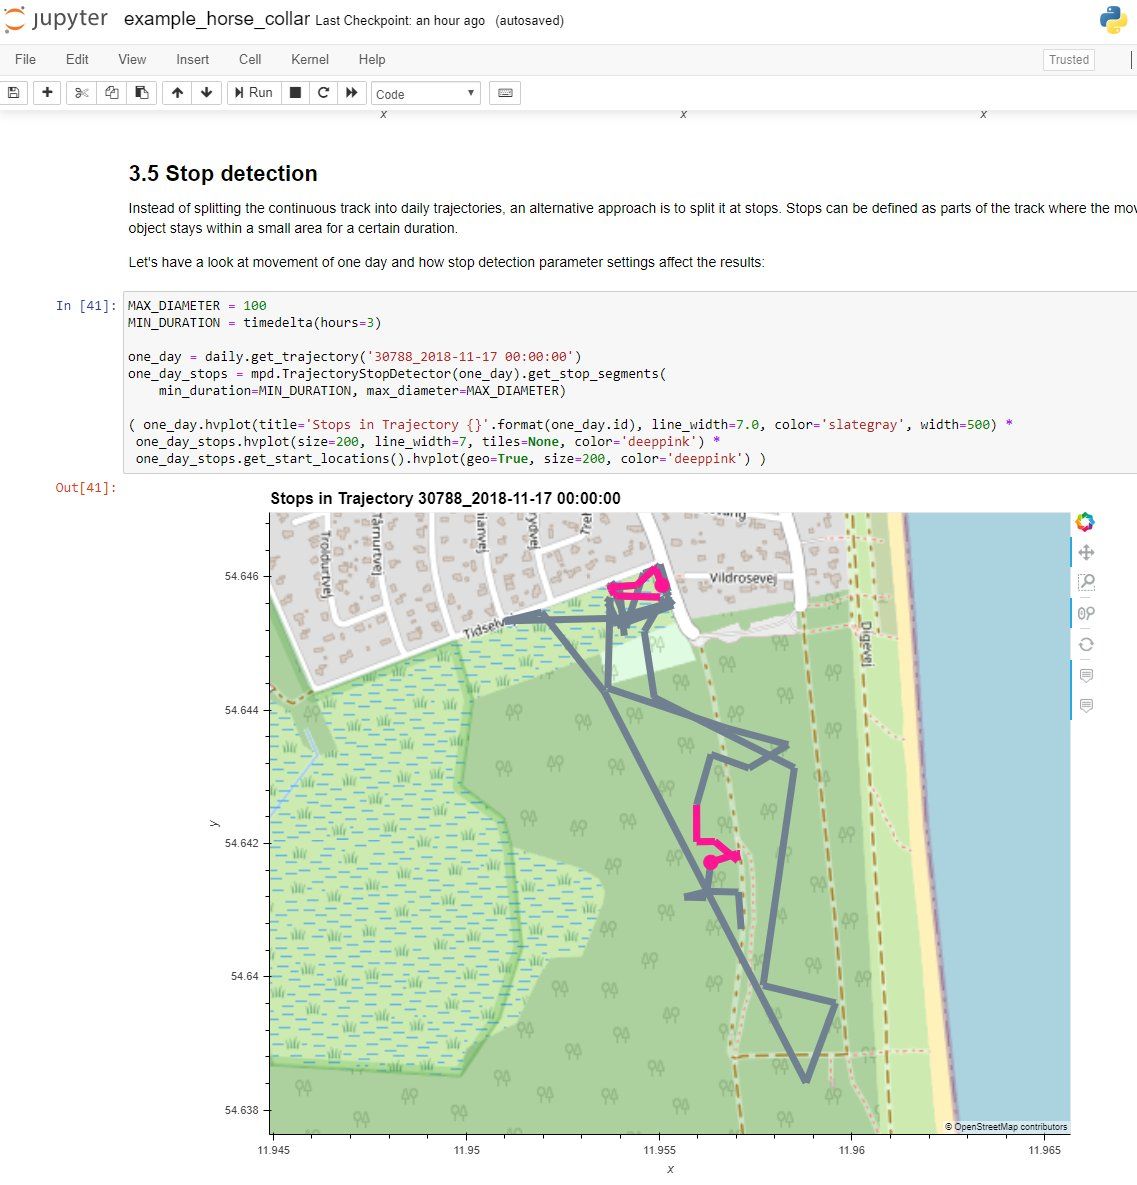Toggle the Wheel Zoom plot tool
This screenshot has width=1137, height=1185.
coord(1086,613)
